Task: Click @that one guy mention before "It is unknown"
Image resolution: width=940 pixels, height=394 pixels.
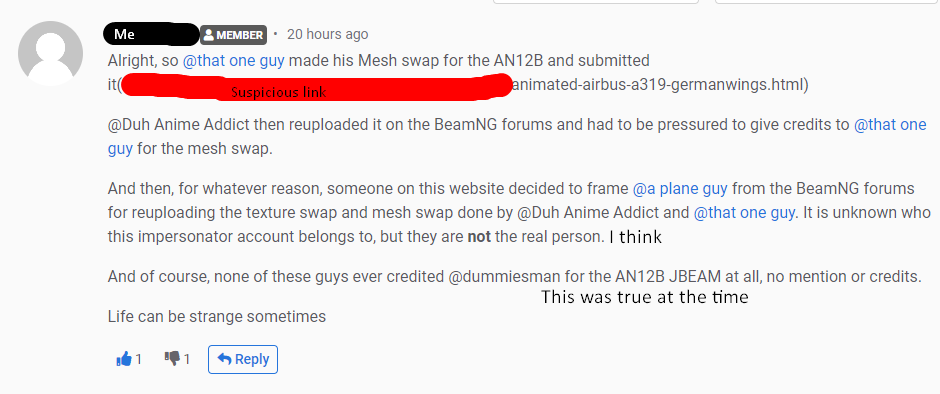Action: pyautogui.click(x=746, y=213)
